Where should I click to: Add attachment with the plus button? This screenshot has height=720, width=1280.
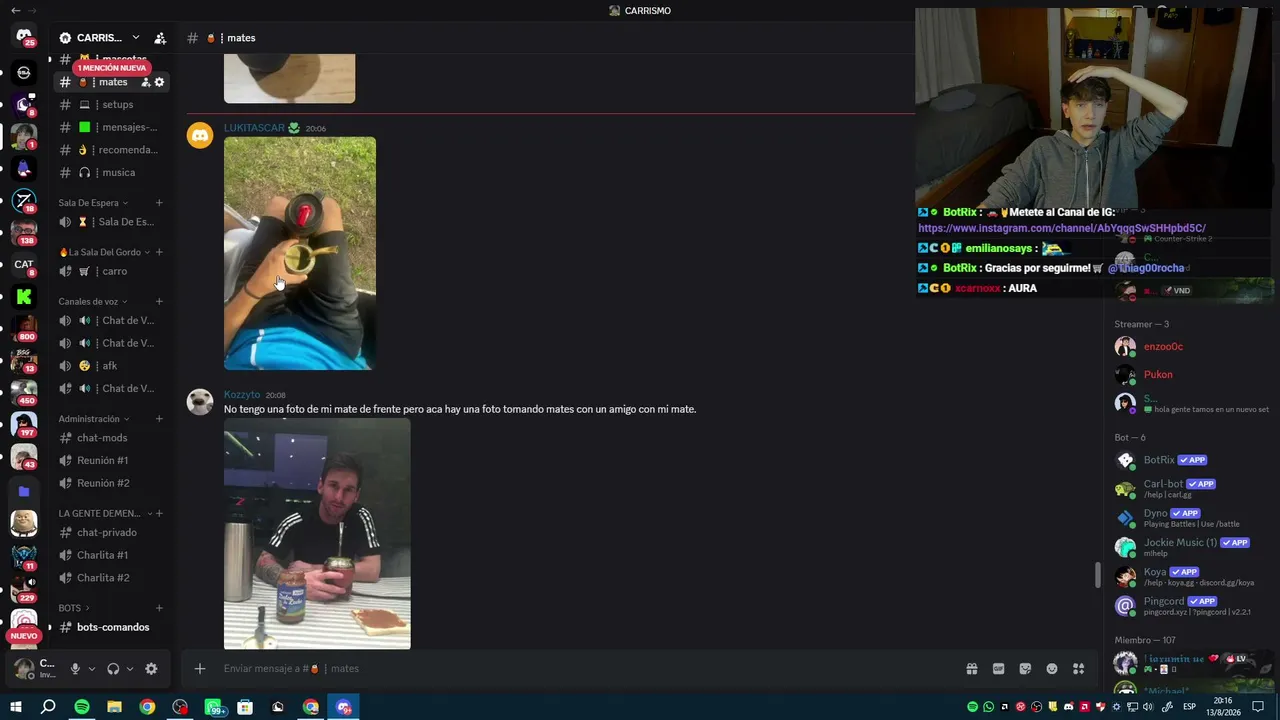click(200, 669)
